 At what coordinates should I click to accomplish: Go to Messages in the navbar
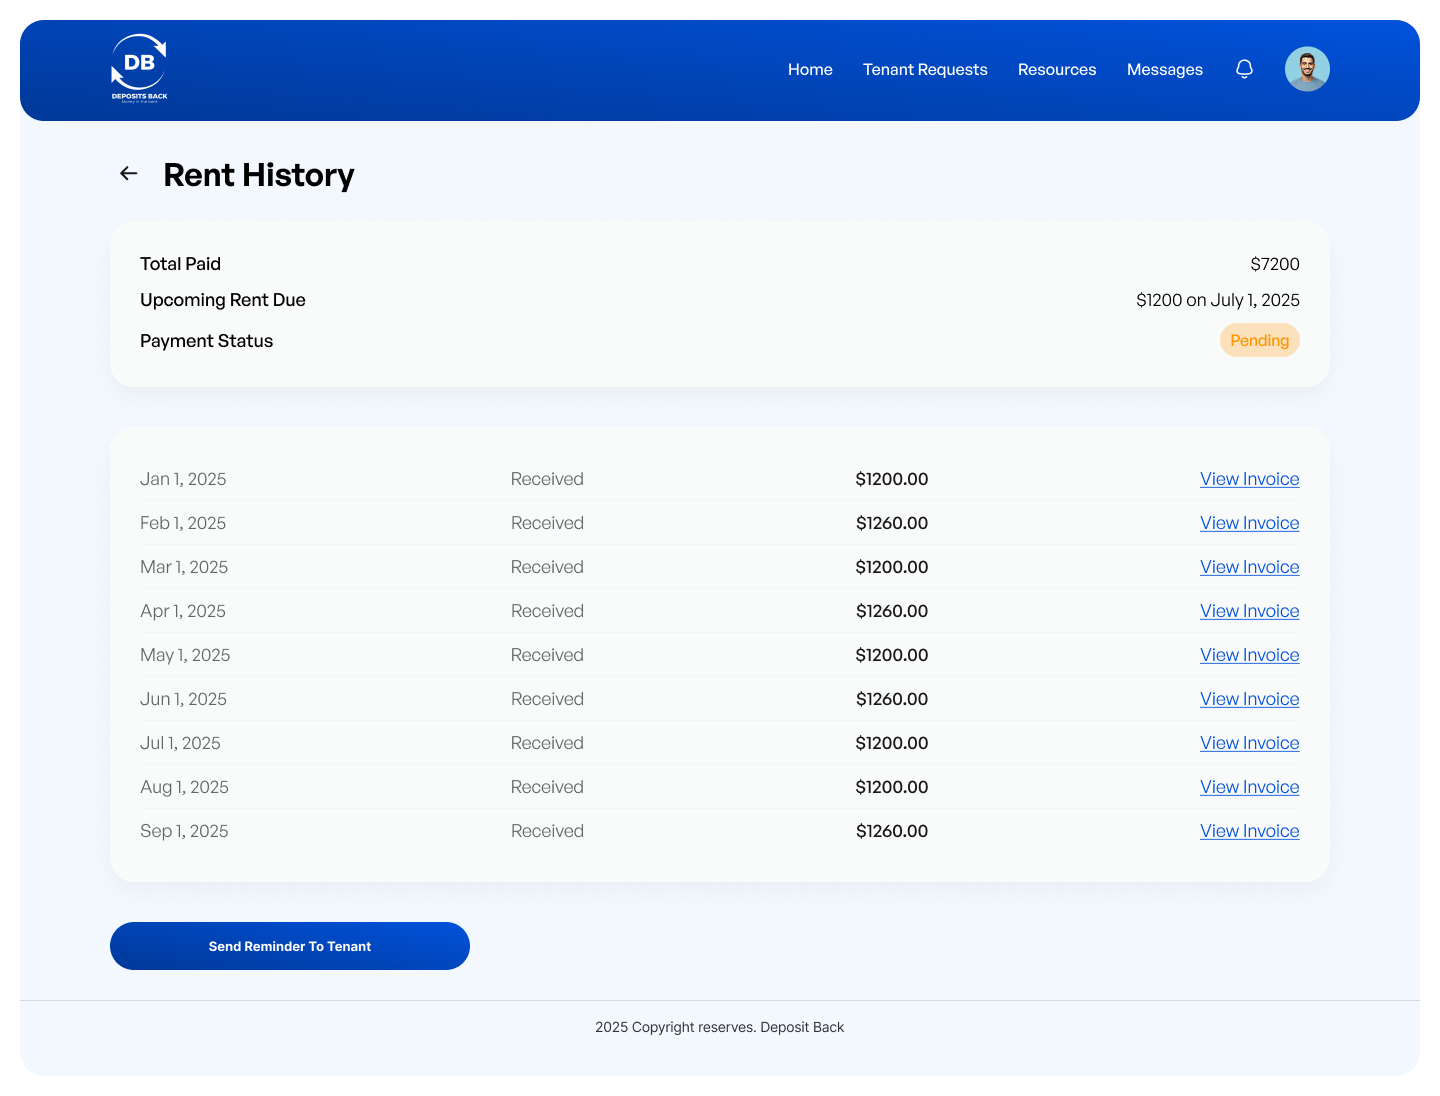click(x=1164, y=70)
